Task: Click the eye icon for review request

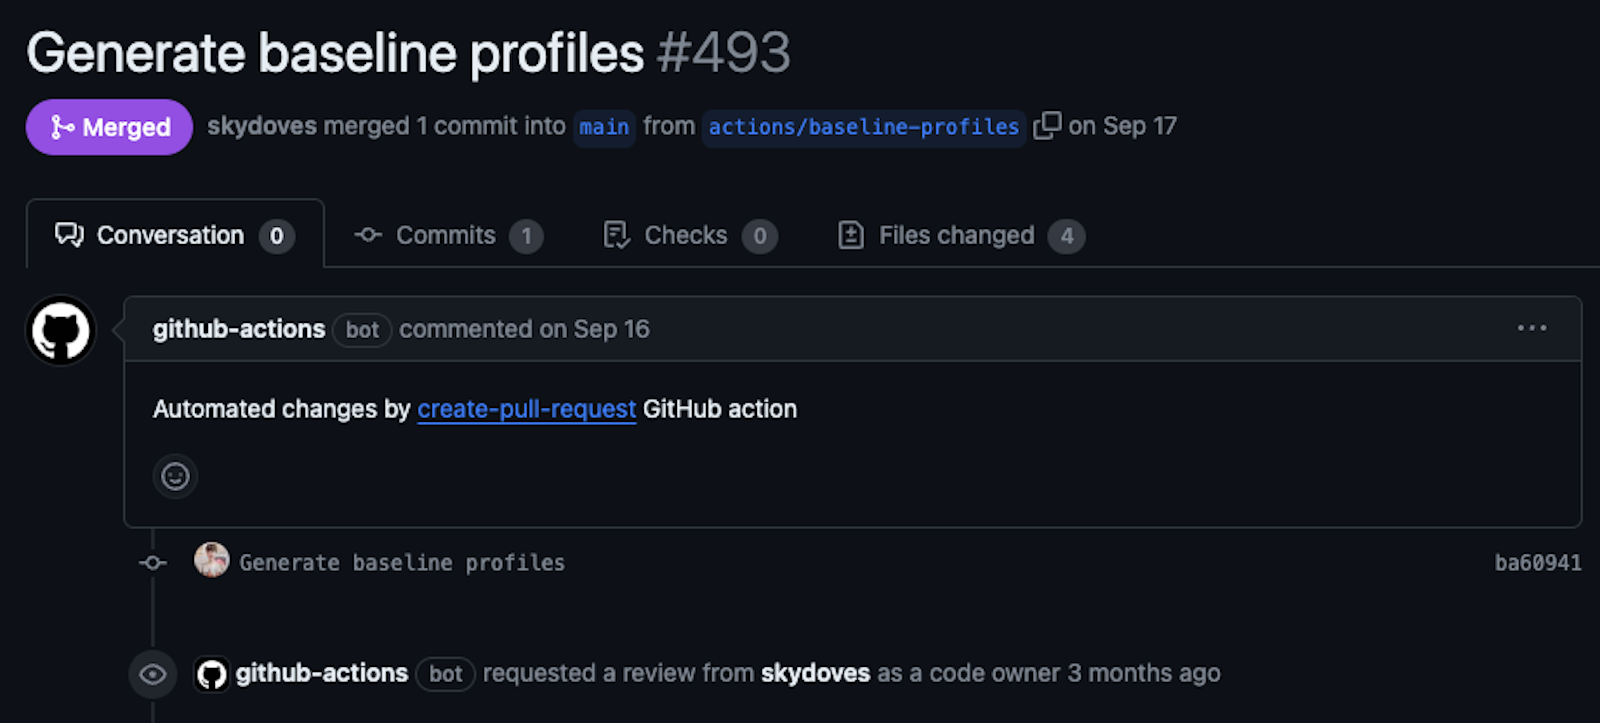Action: [x=152, y=674]
